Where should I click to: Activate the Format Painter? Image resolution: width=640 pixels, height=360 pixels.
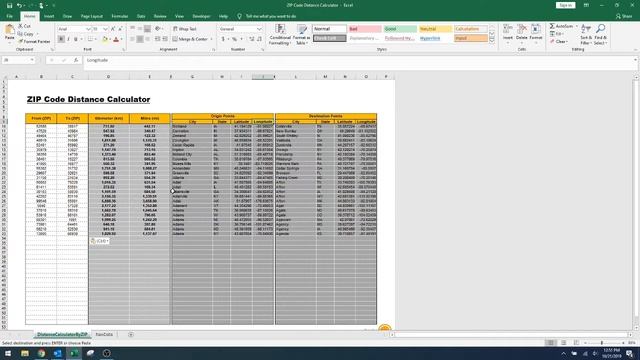point(34,41)
